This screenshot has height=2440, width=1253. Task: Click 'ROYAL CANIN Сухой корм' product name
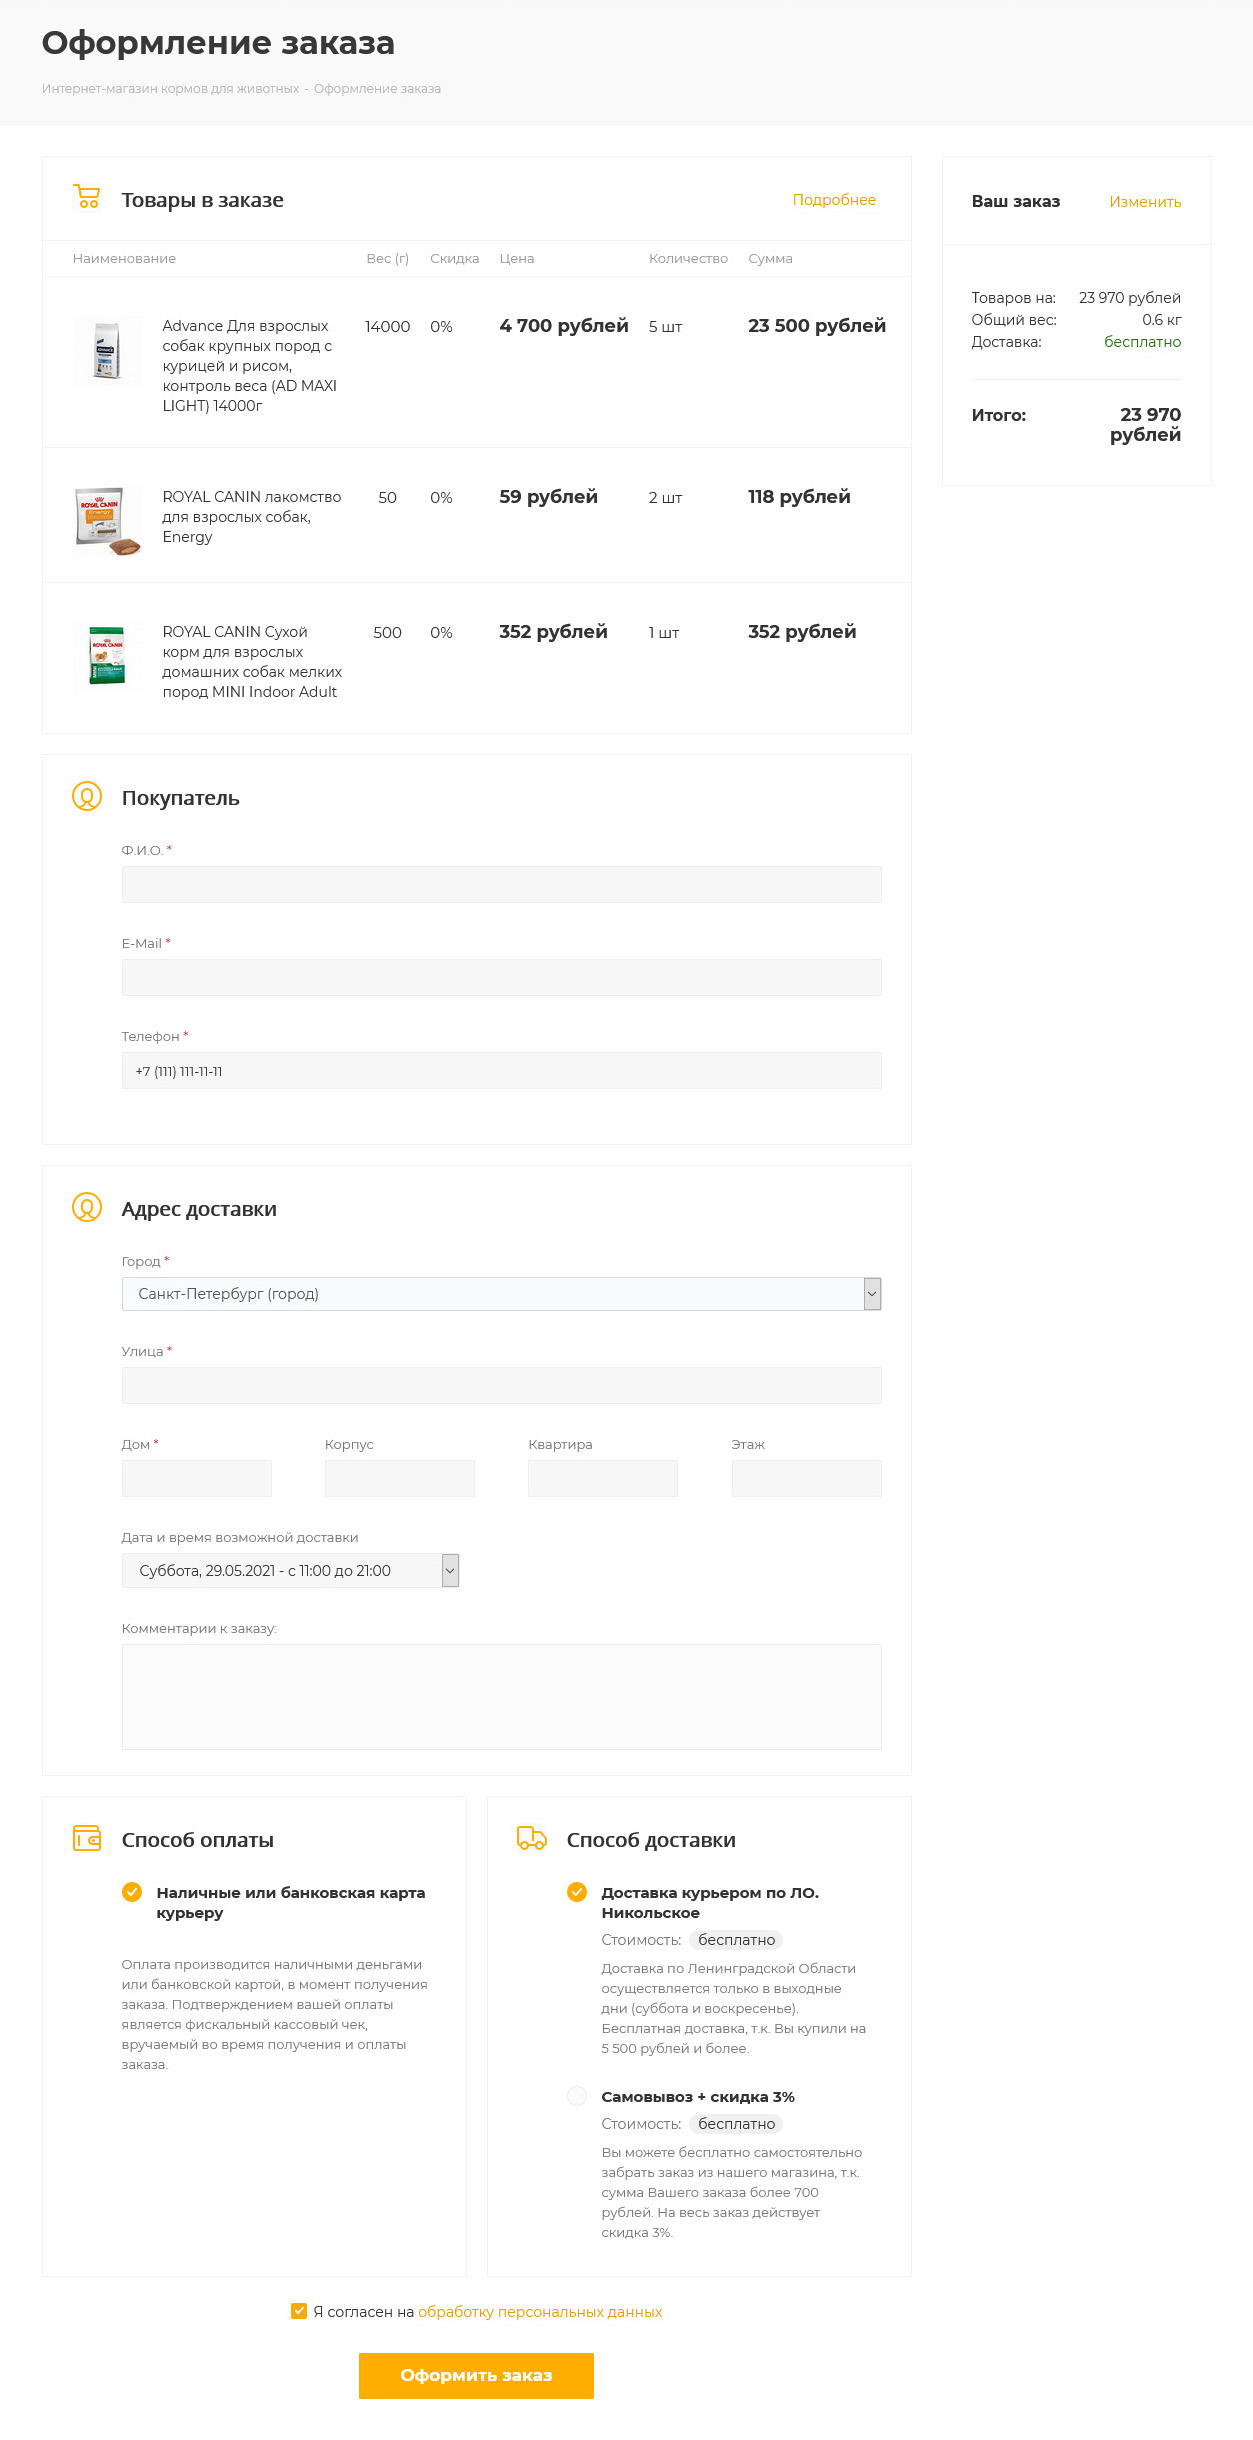(252, 662)
